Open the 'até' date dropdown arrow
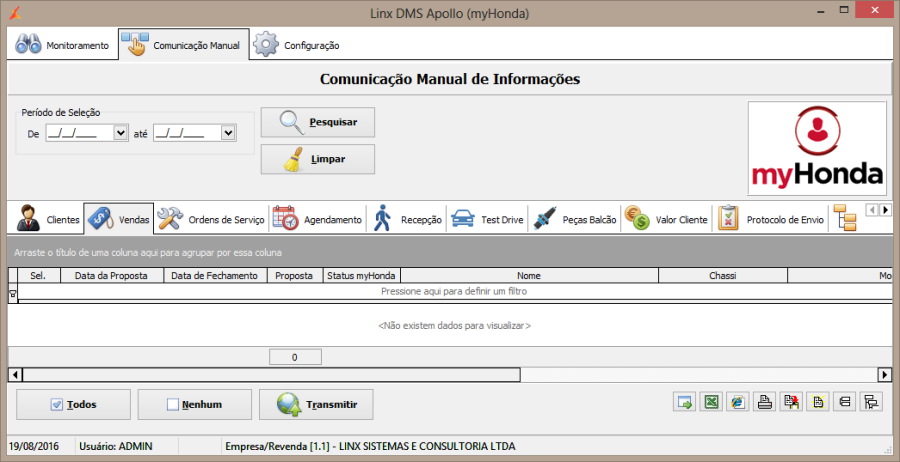The width and height of the screenshot is (900, 462). [228, 133]
